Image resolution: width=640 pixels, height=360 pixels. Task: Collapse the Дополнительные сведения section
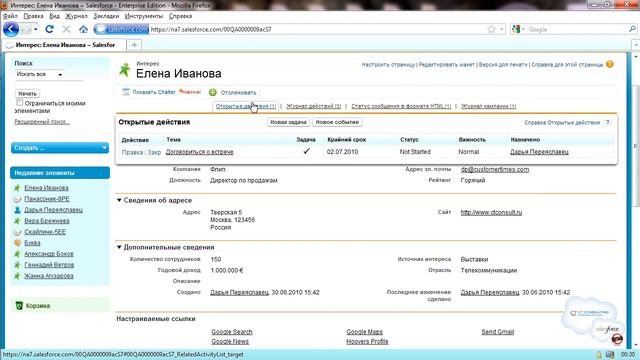coord(119,247)
